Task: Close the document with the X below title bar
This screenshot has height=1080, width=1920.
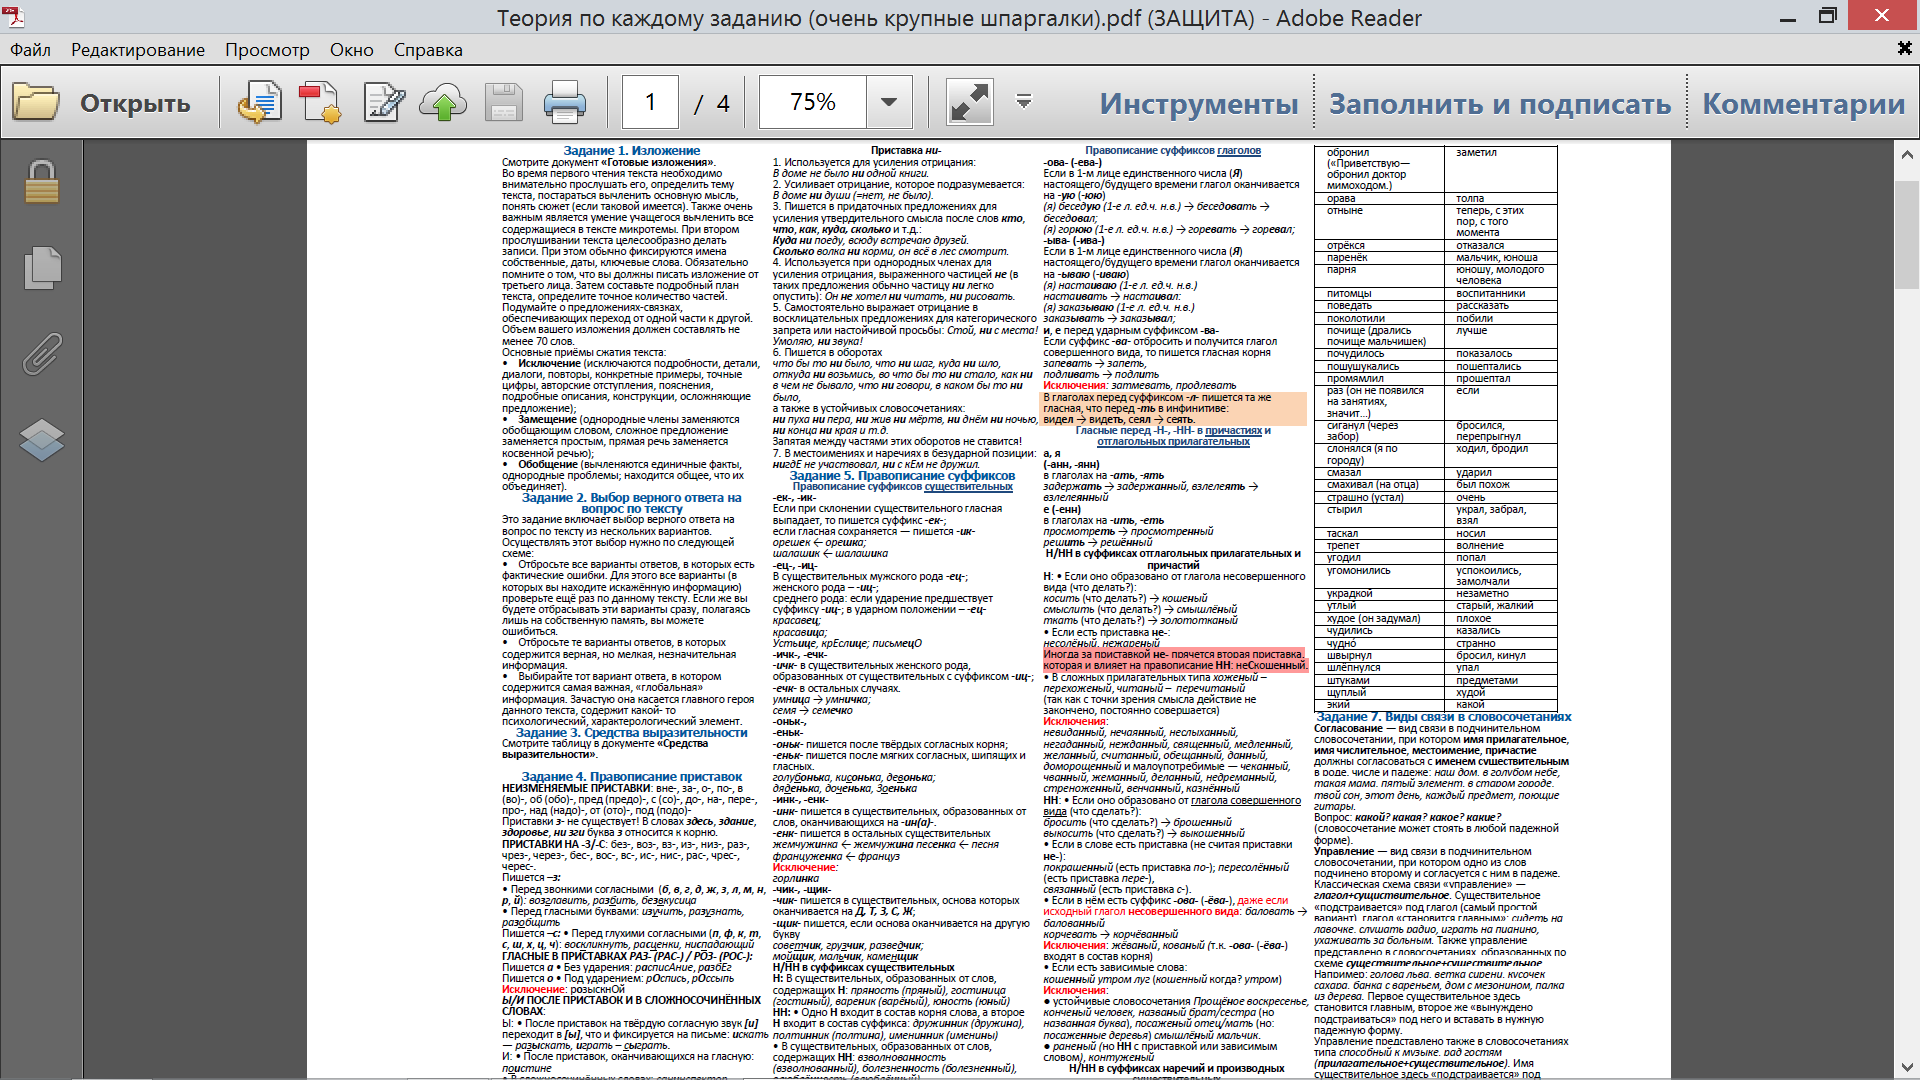Action: (x=1904, y=48)
